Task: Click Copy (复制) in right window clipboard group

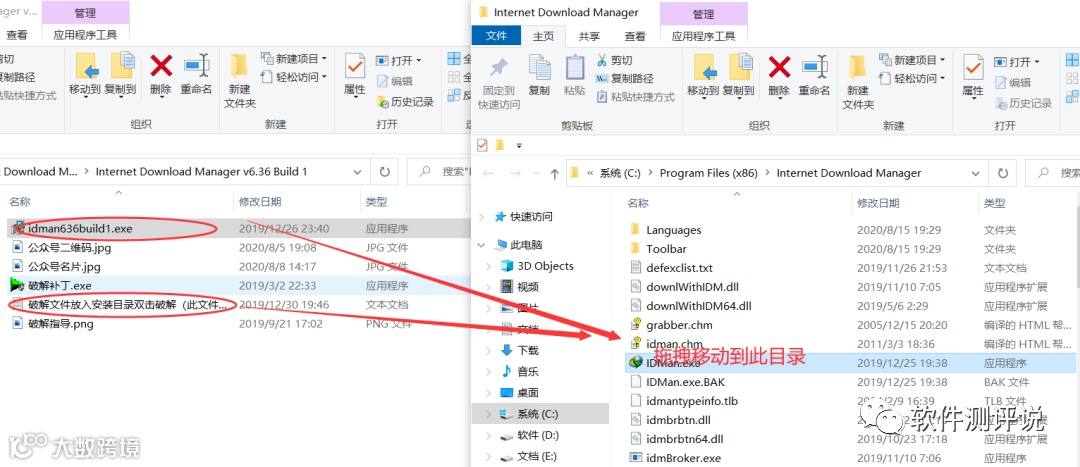Action: pos(539,76)
